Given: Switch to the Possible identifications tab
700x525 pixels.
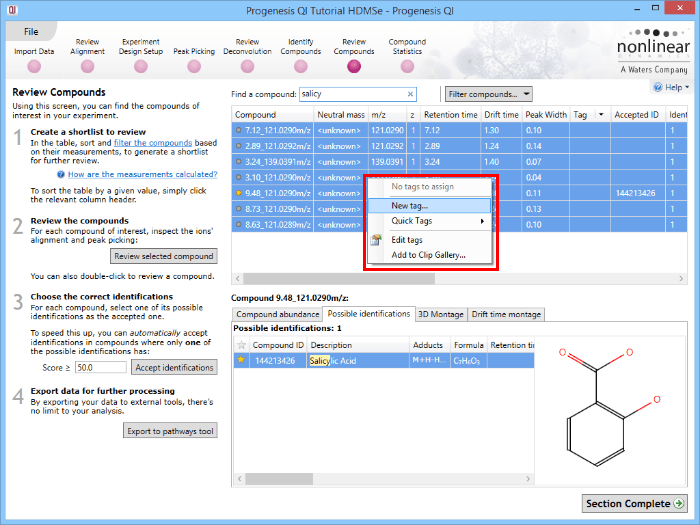Looking at the screenshot, I should click(369, 314).
